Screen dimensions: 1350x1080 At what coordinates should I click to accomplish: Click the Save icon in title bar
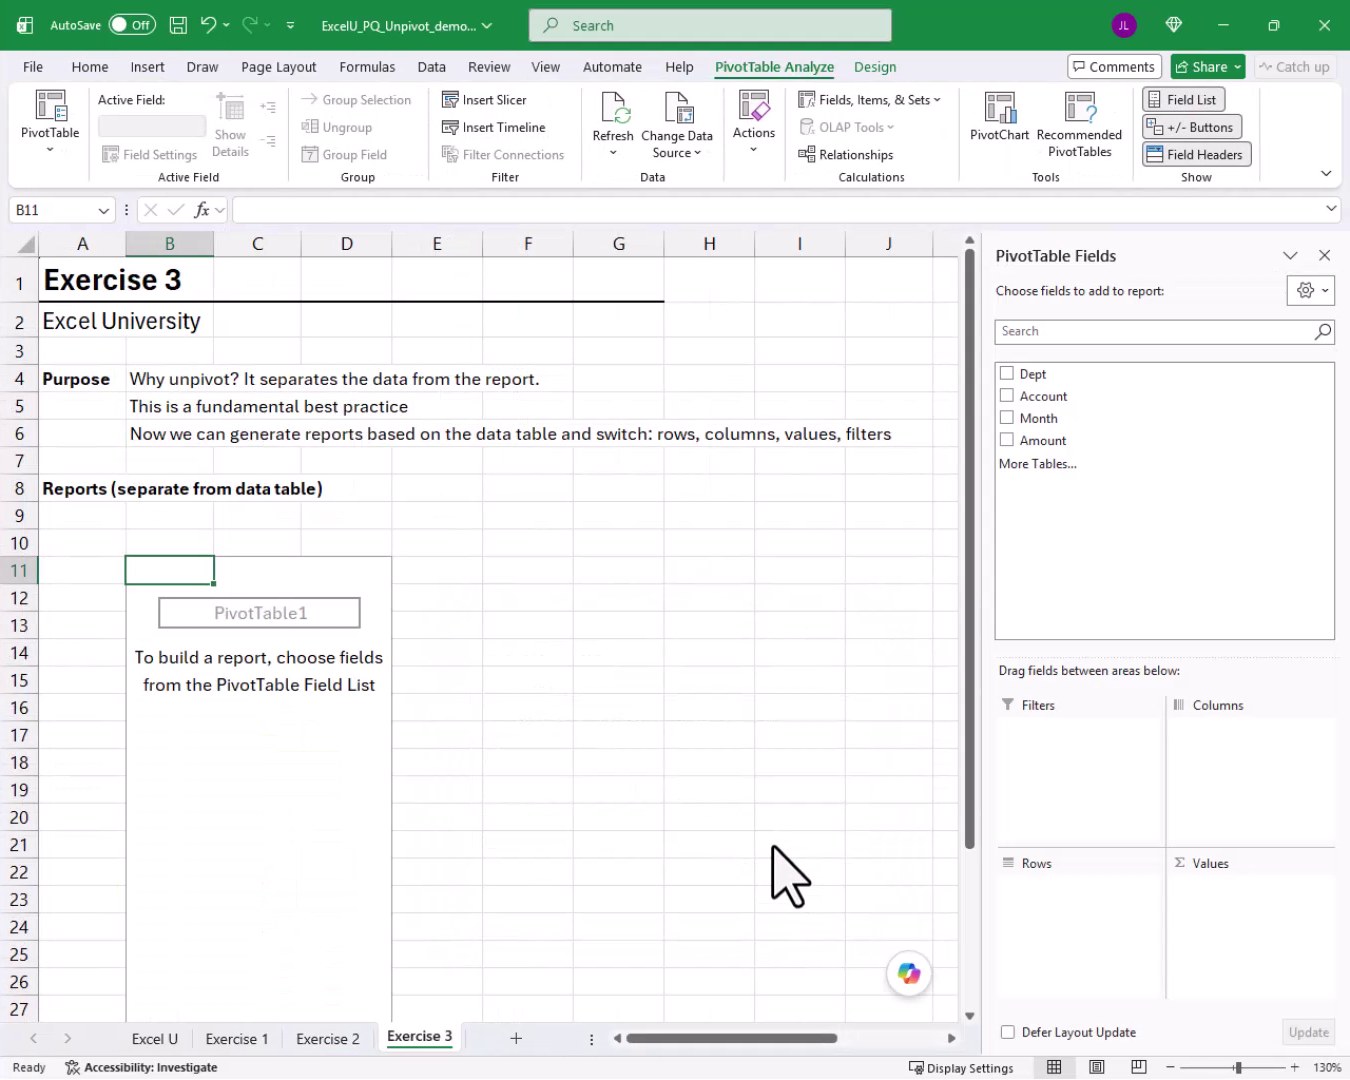coord(178,25)
